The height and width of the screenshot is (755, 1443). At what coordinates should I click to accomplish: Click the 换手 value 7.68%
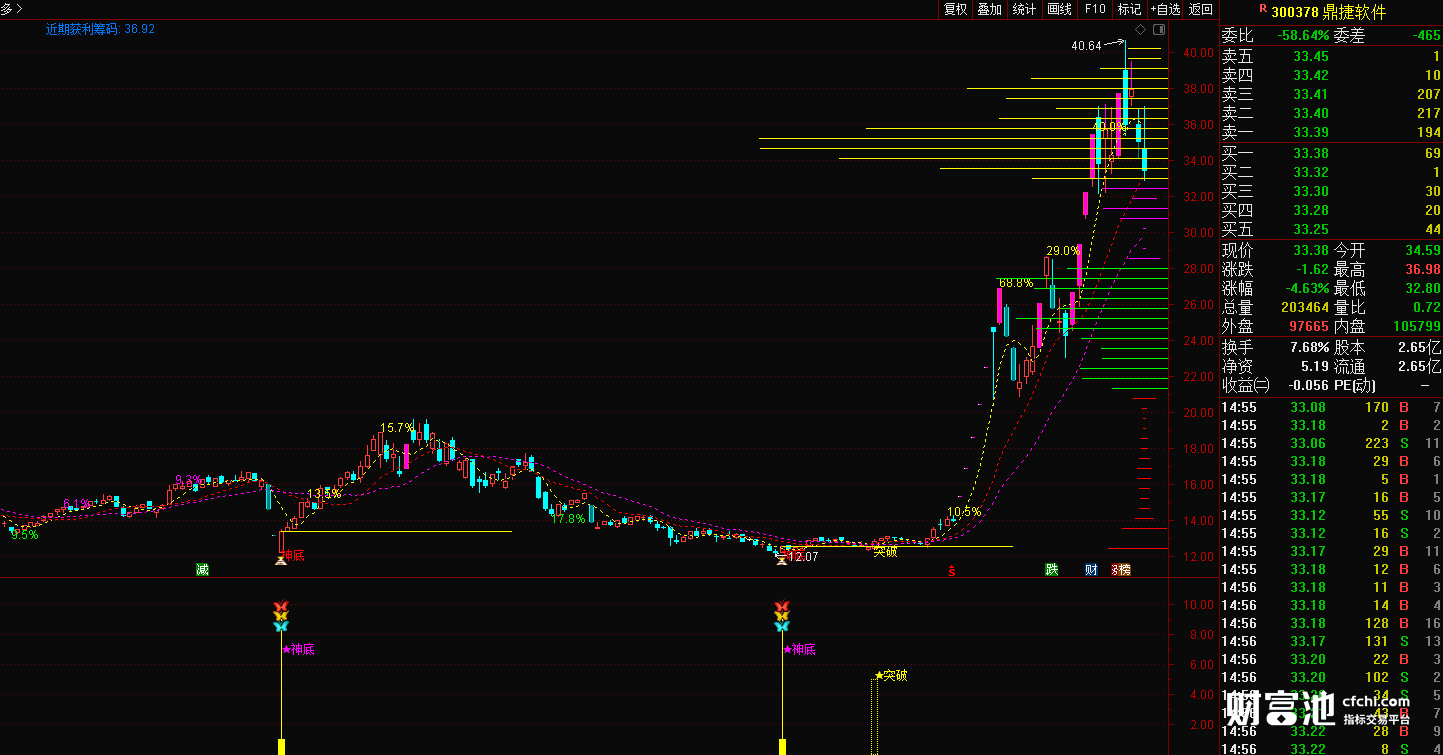click(x=1309, y=348)
